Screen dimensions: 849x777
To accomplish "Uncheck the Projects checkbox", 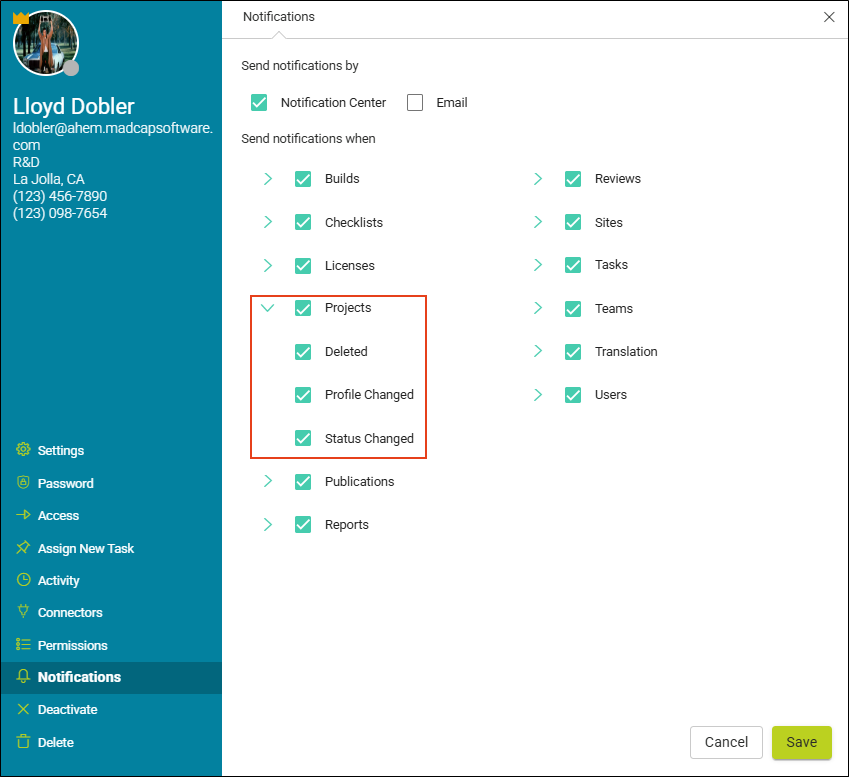I will pos(303,308).
